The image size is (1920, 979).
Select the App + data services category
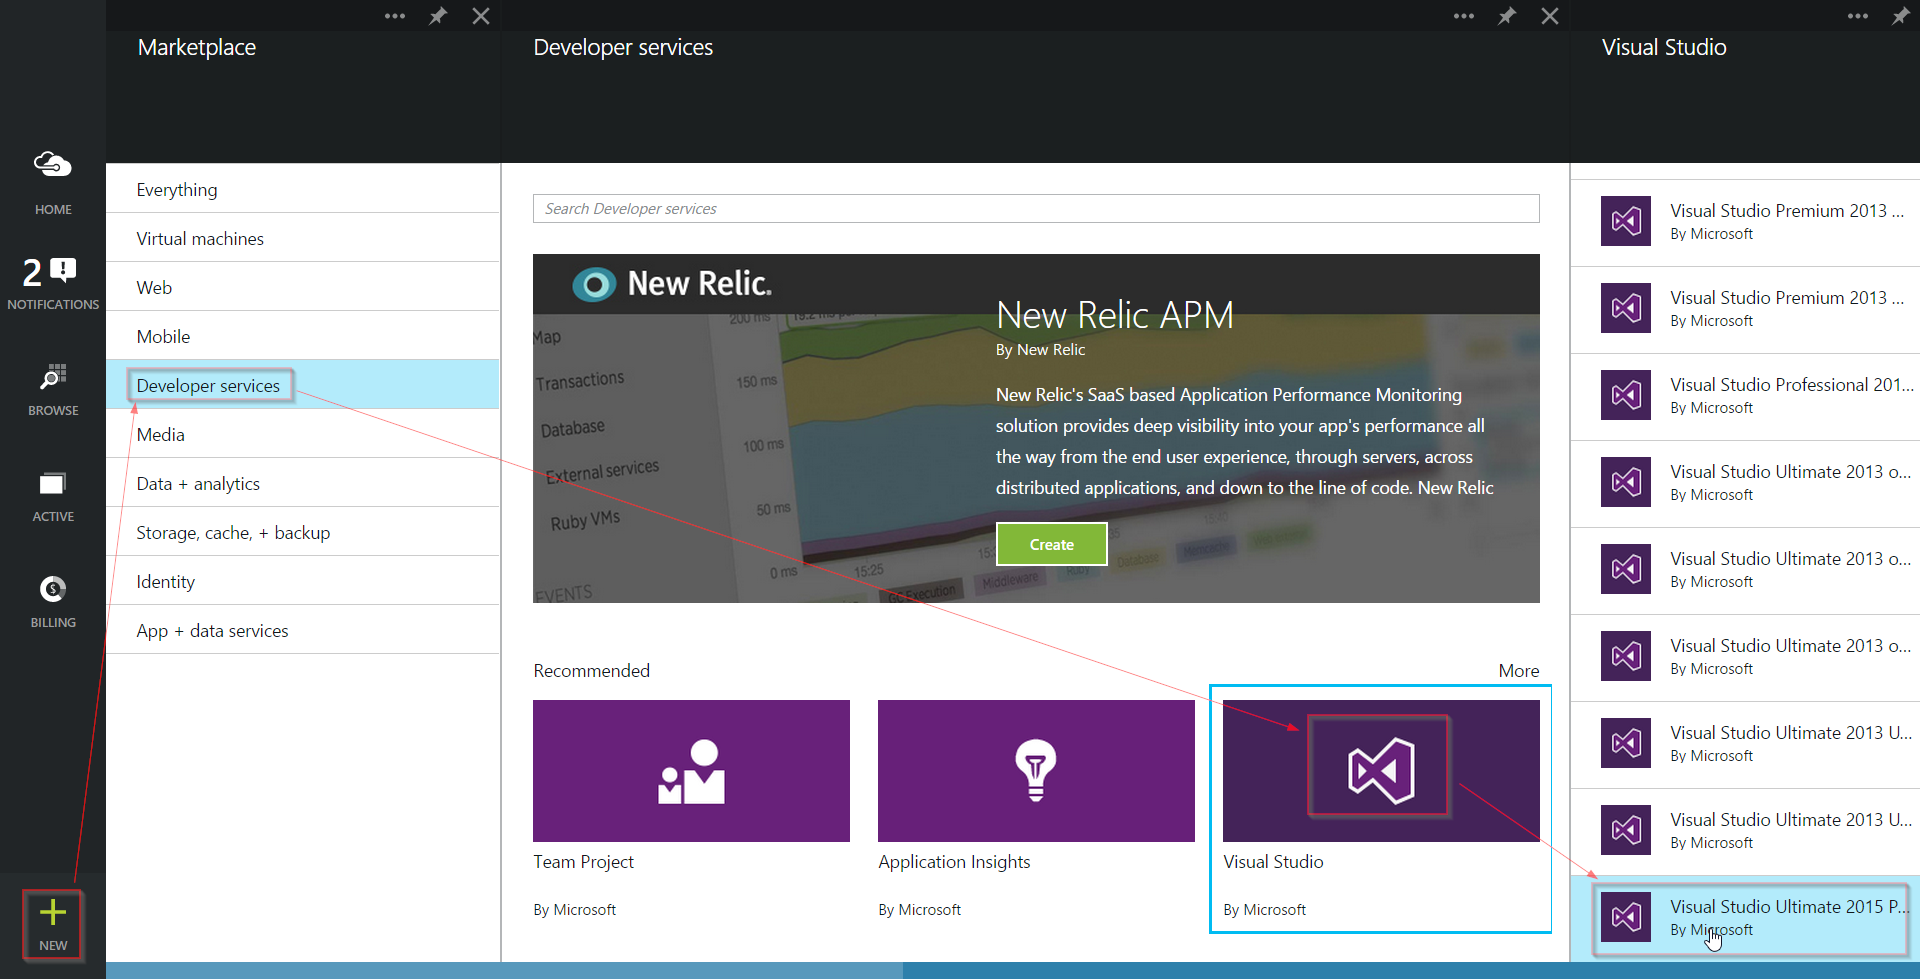pyautogui.click(x=303, y=630)
